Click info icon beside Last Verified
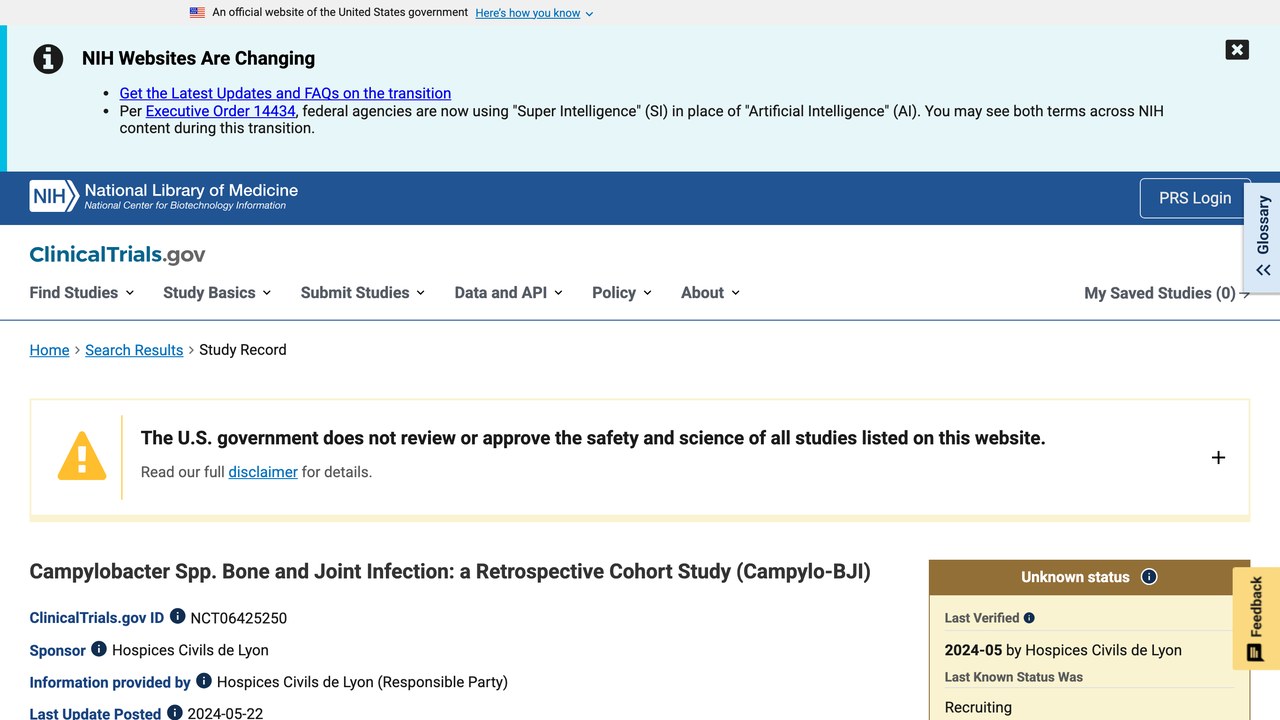Viewport: 1280px width, 720px height. (x=1029, y=618)
